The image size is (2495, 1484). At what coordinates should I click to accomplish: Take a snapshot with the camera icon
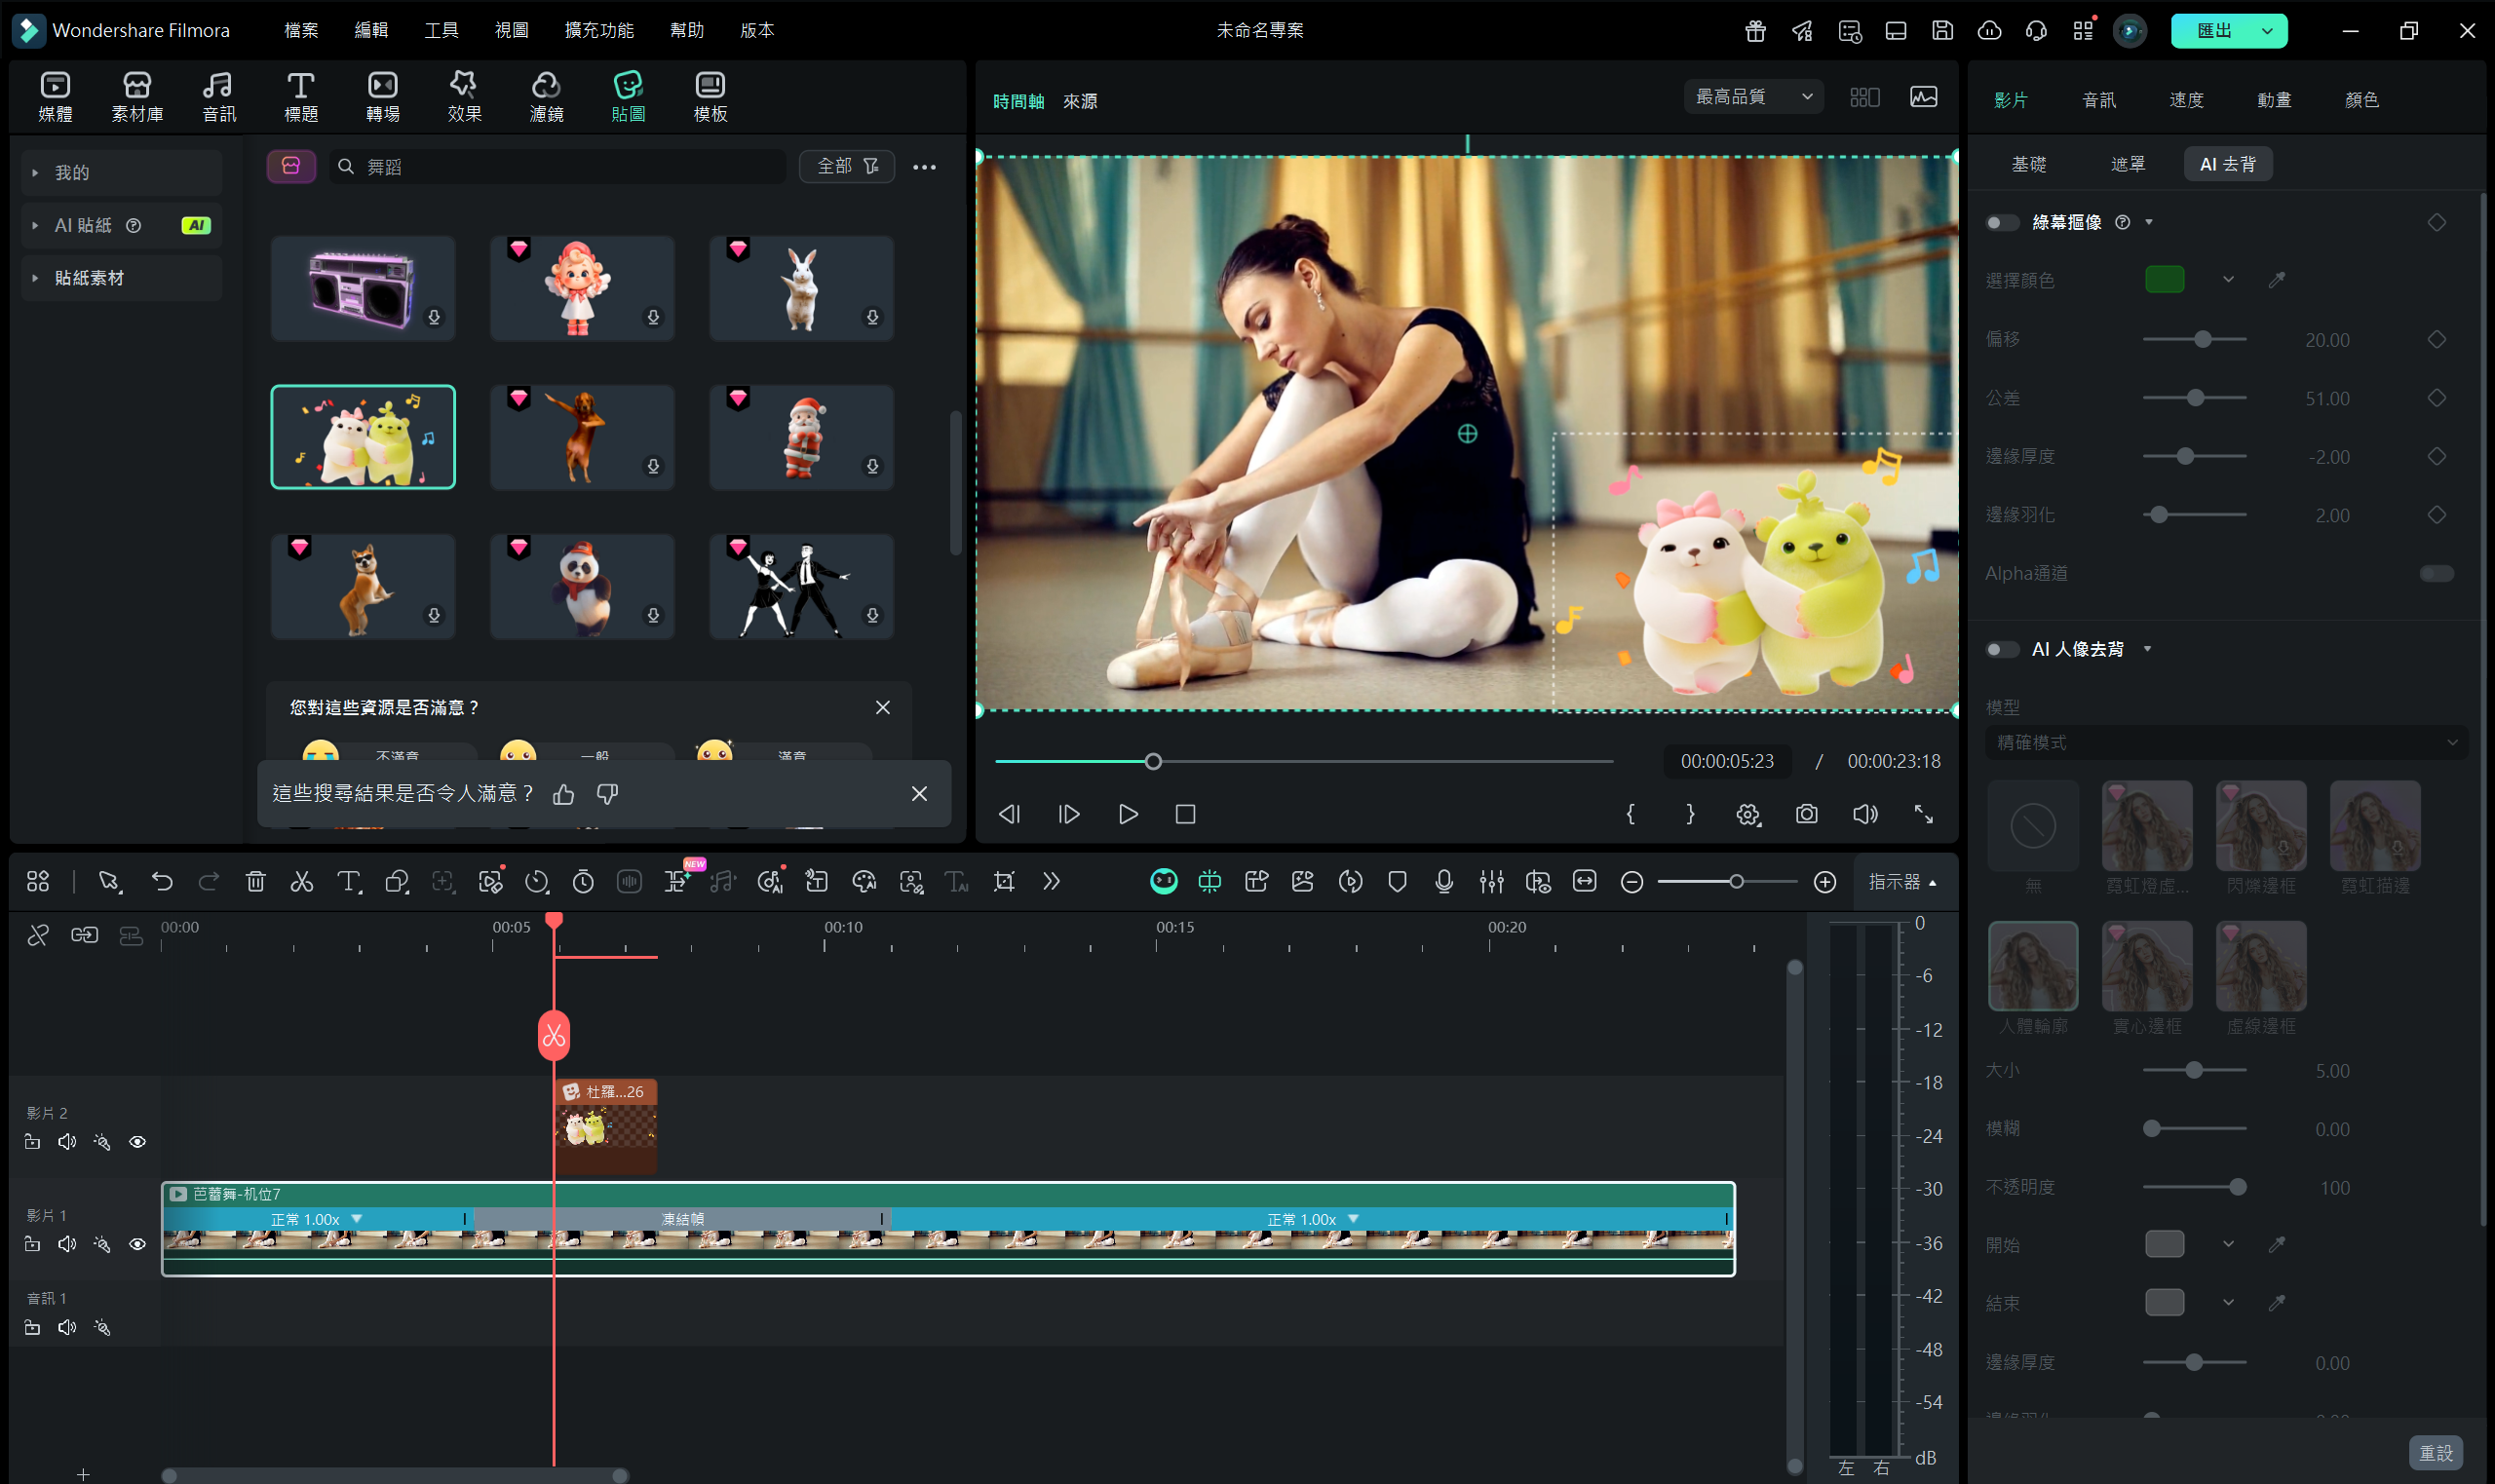(x=1806, y=814)
